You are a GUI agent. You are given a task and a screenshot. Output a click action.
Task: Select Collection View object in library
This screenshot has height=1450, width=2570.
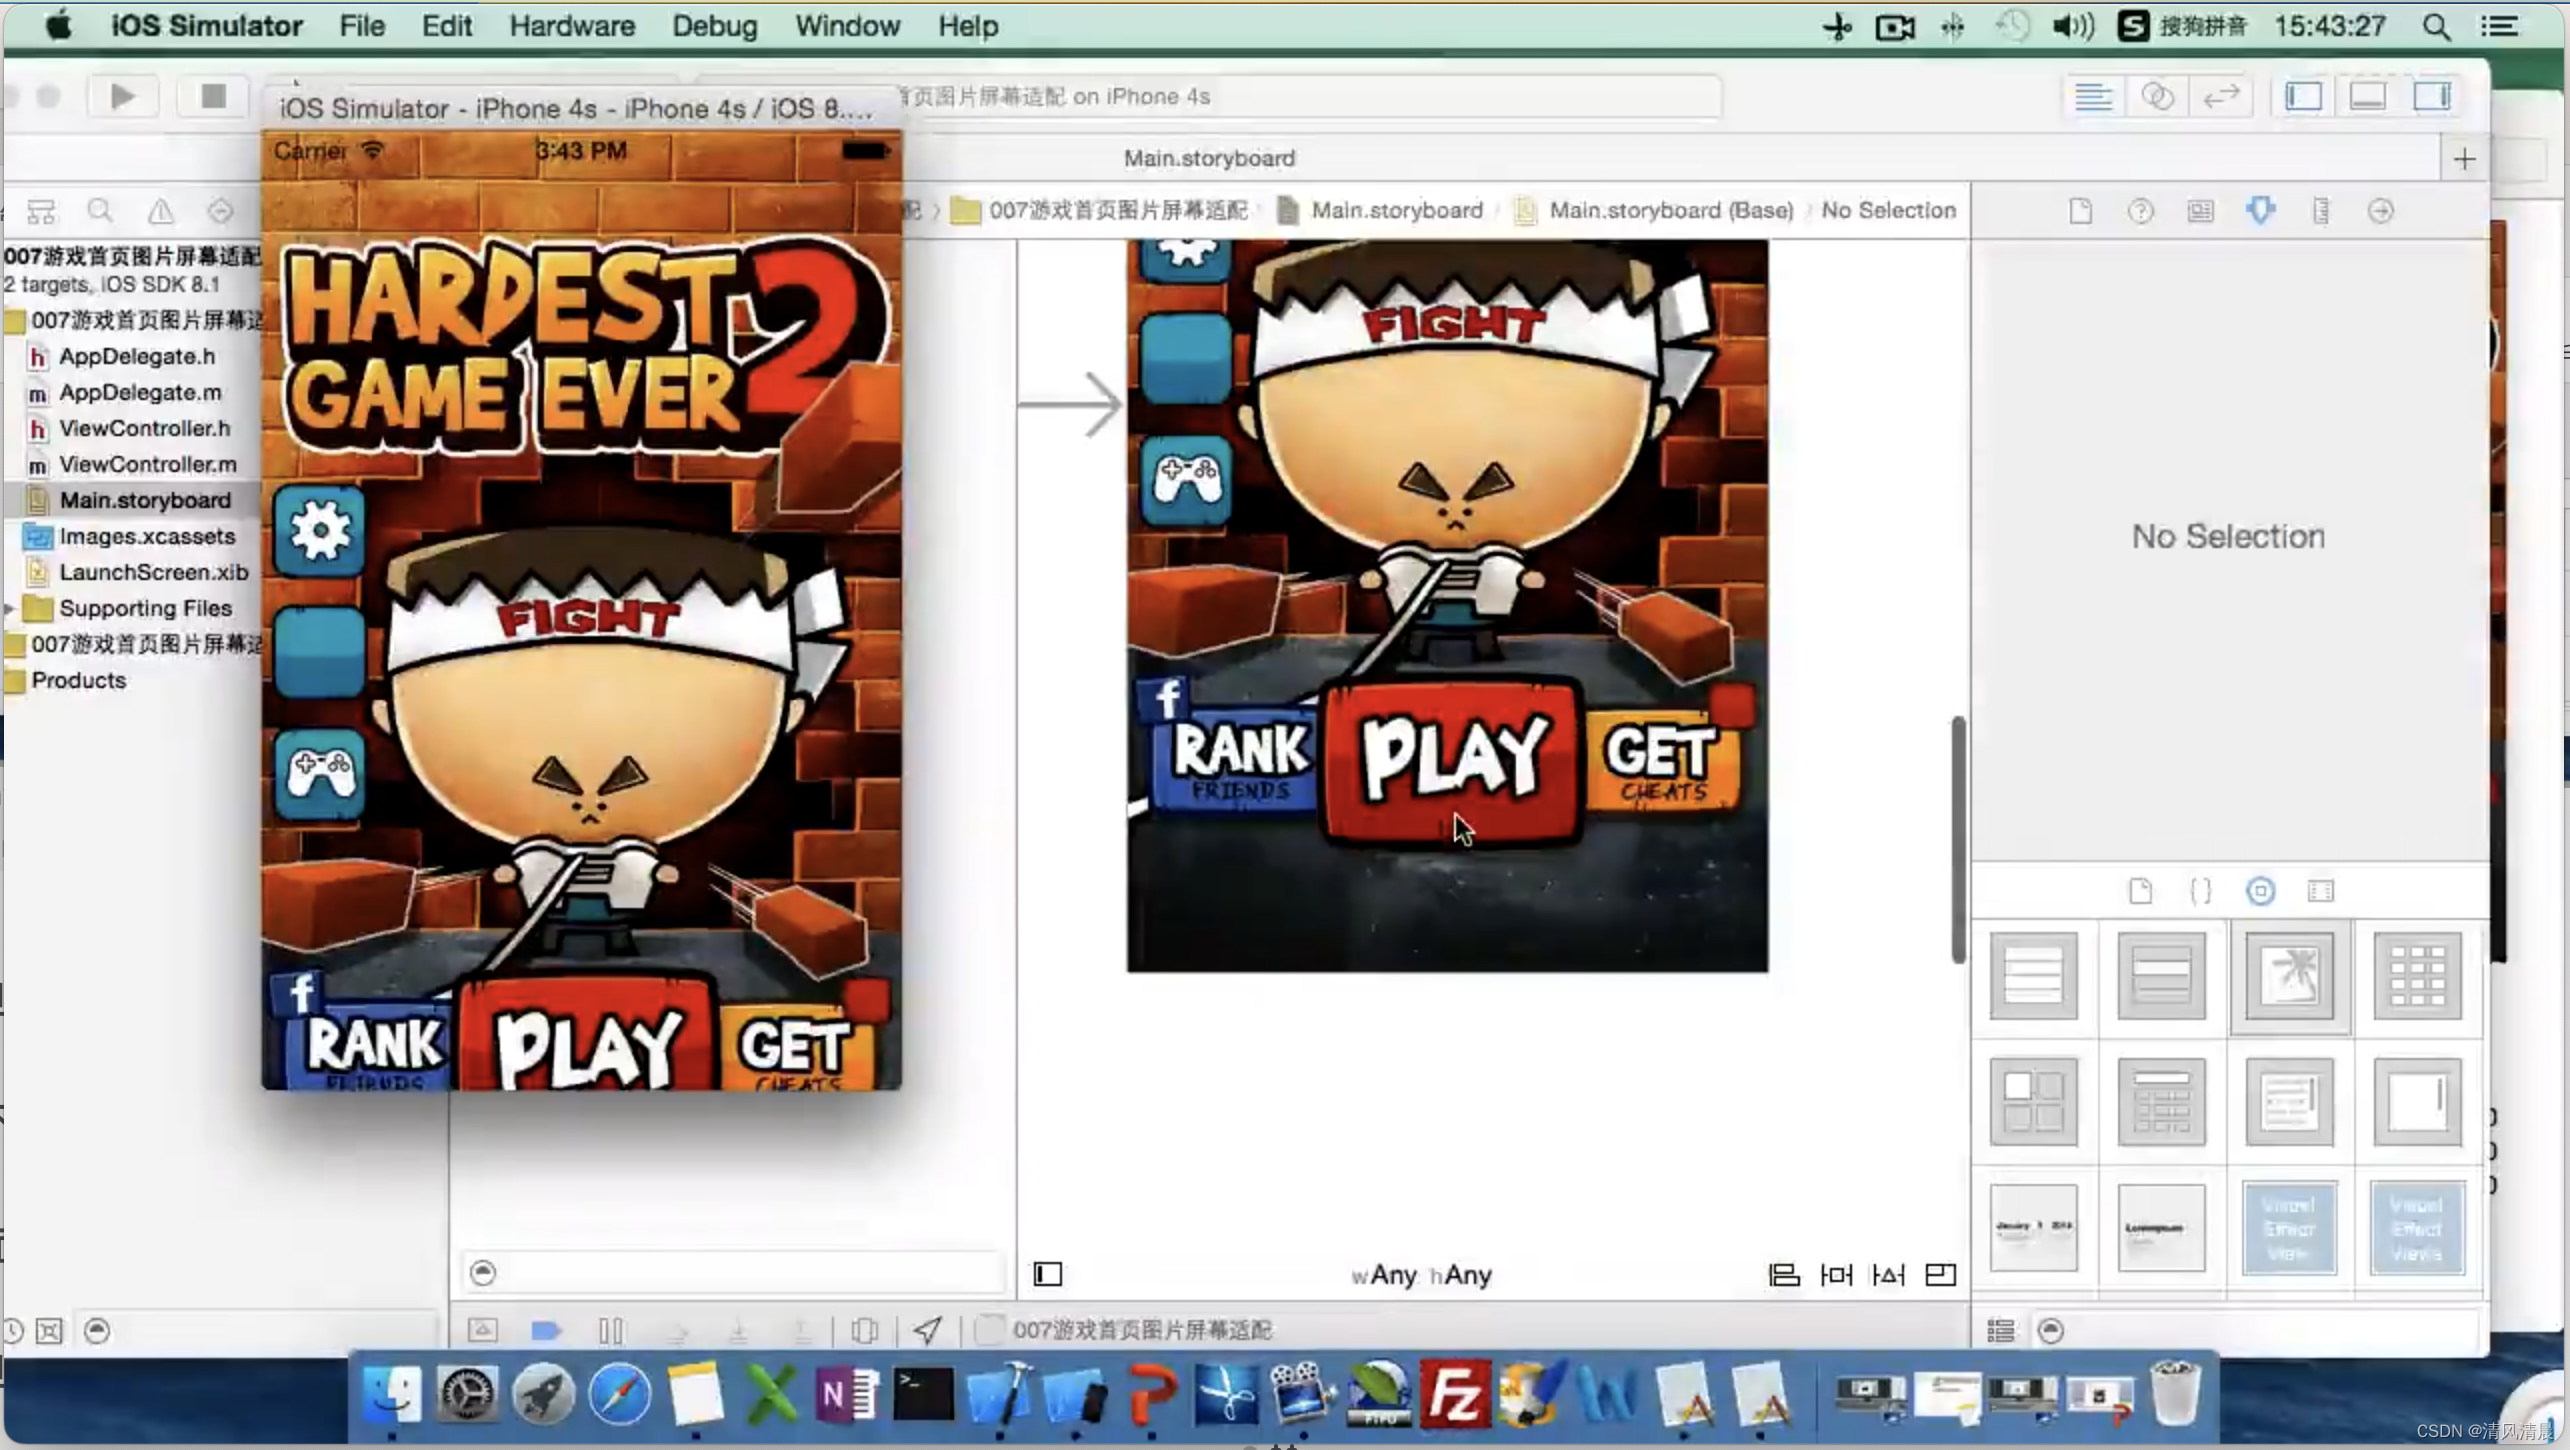[x=2417, y=976]
